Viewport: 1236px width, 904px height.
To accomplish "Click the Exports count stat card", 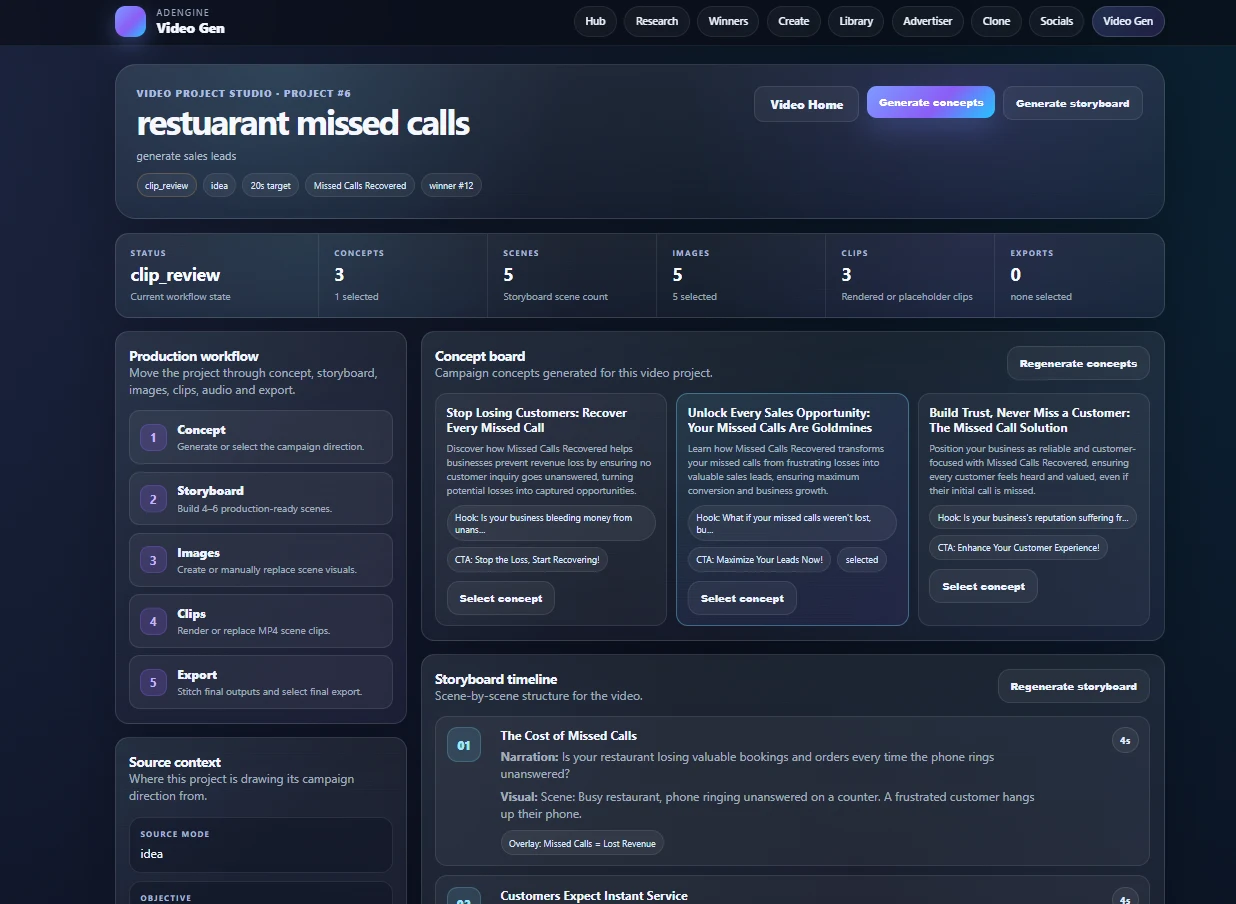I will click(1079, 275).
